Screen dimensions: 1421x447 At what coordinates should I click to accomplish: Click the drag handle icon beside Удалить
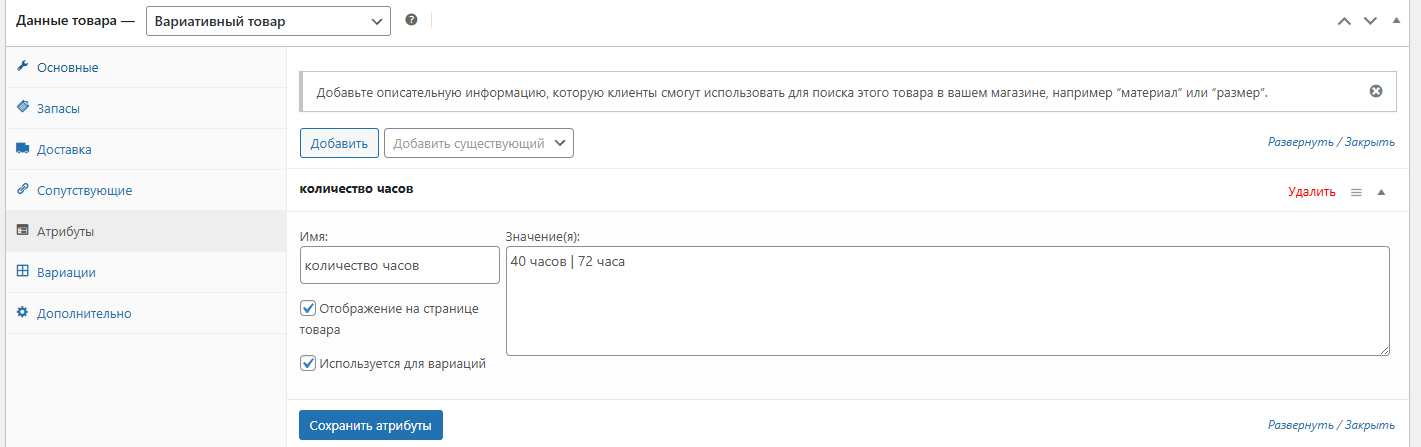coord(1356,192)
